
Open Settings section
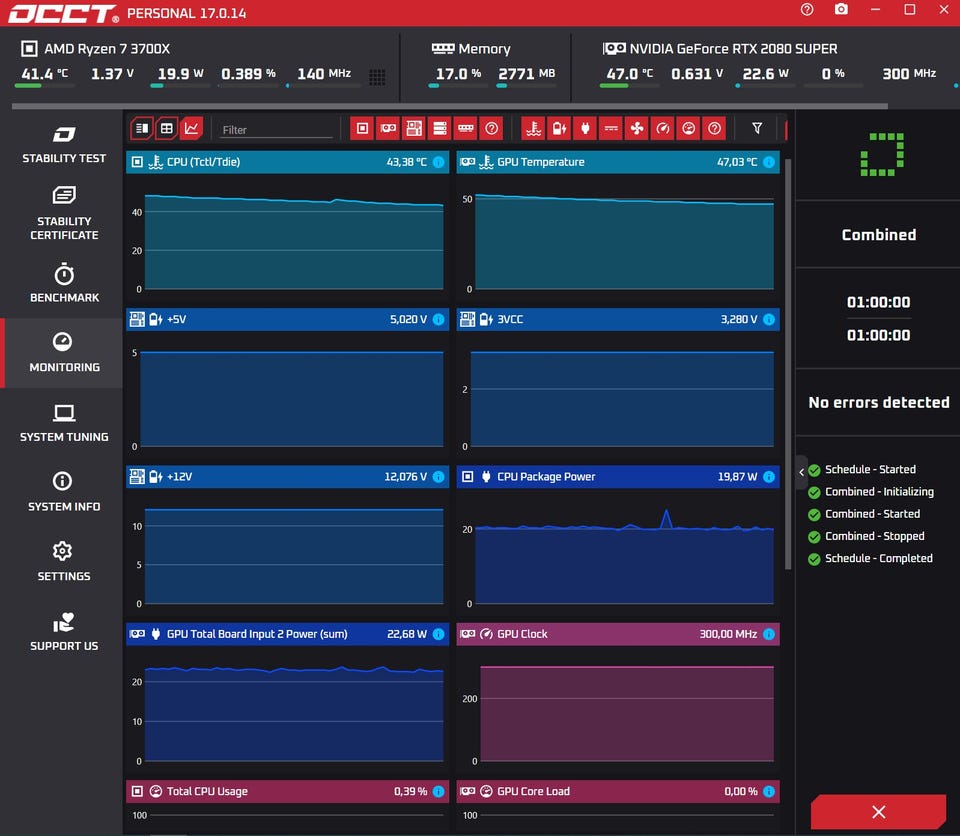[x=64, y=562]
